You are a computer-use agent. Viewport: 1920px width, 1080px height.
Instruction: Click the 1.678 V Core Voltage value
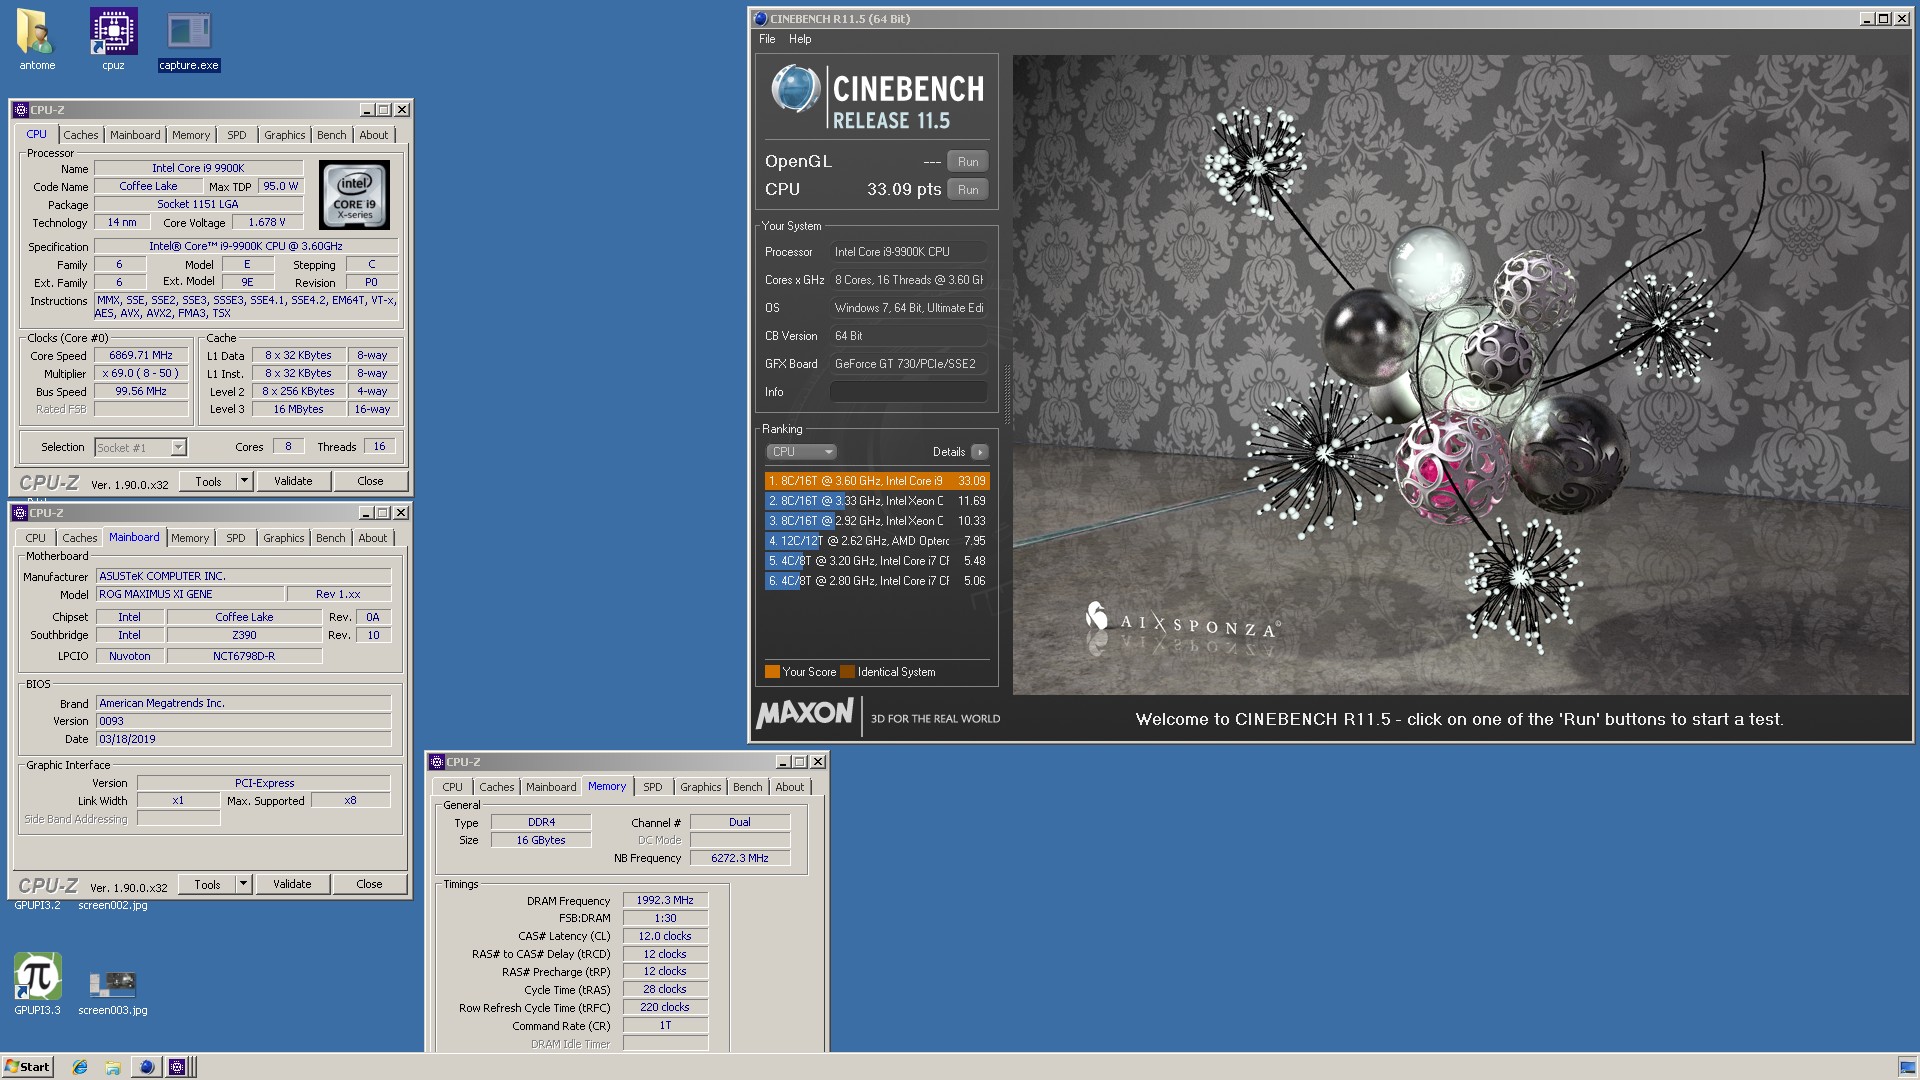[x=267, y=223]
